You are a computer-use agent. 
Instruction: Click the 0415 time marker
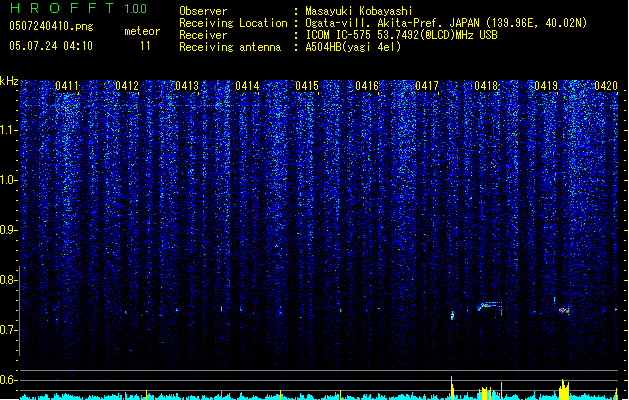pyautogui.click(x=307, y=86)
